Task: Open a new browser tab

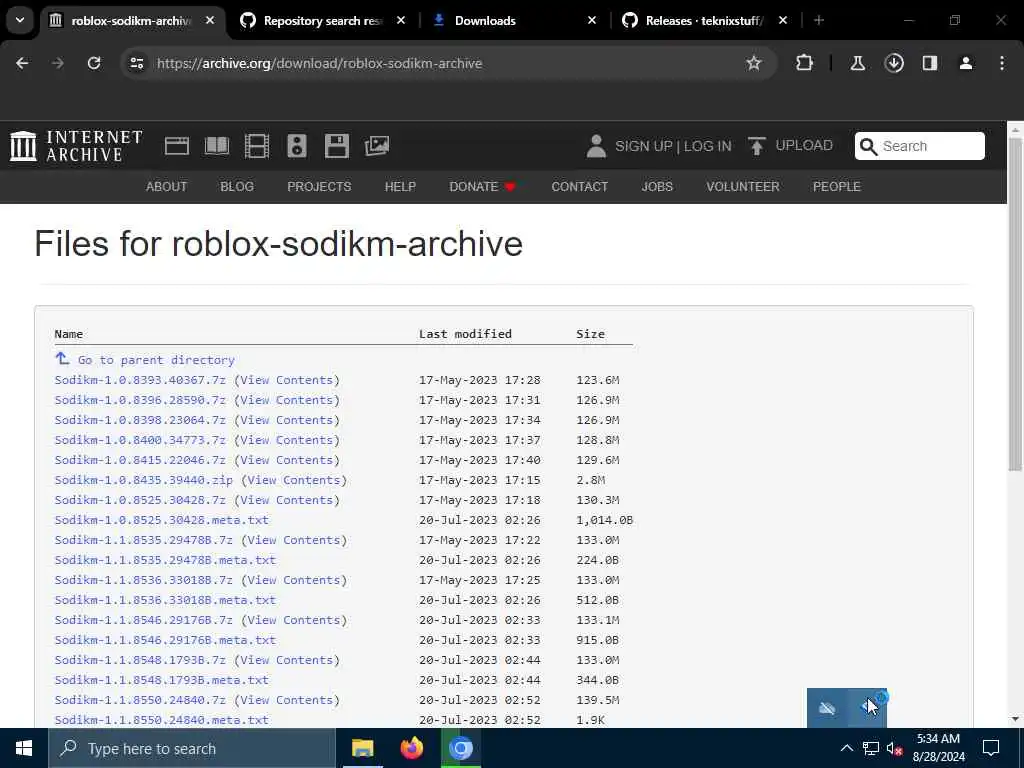Action: [819, 20]
